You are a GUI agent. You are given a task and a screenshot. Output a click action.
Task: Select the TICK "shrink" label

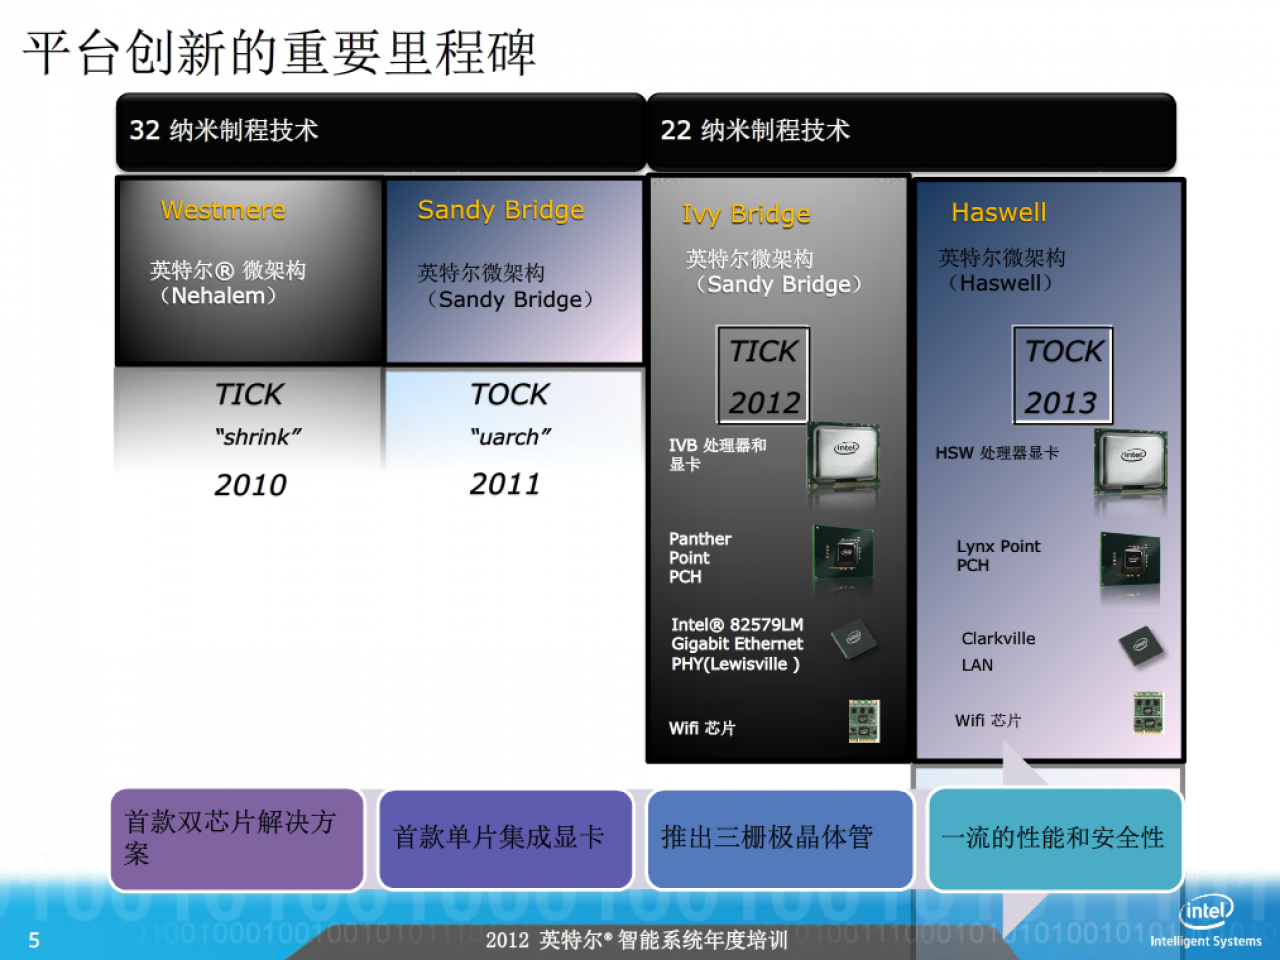tap(256, 414)
